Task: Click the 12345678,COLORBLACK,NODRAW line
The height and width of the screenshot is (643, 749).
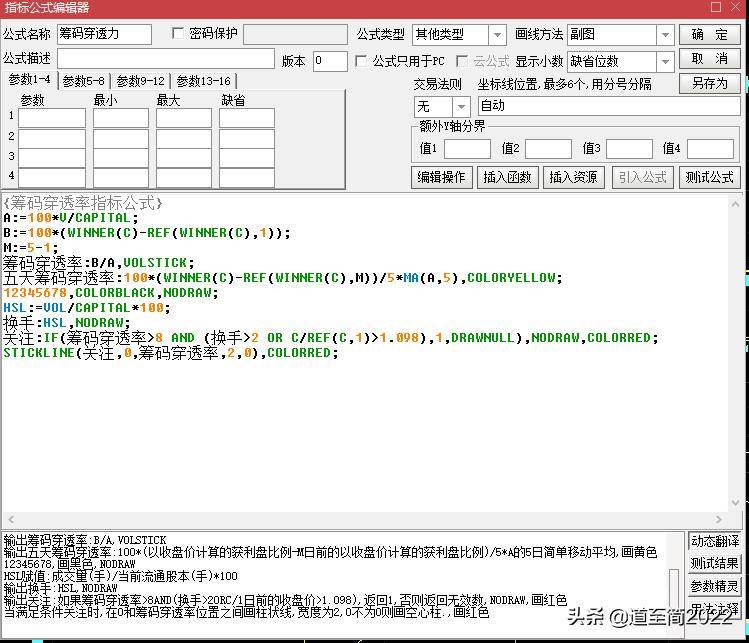Action: pos(111,293)
